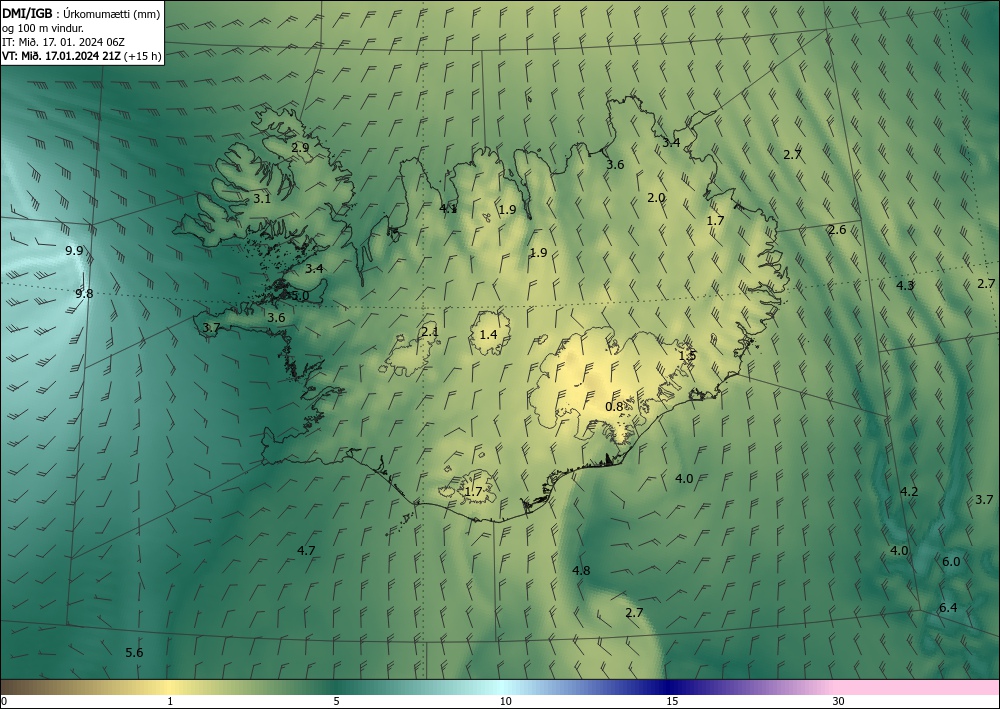Click the 4.7 value south of Iceland

pyautogui.click(x=307, y=550)
